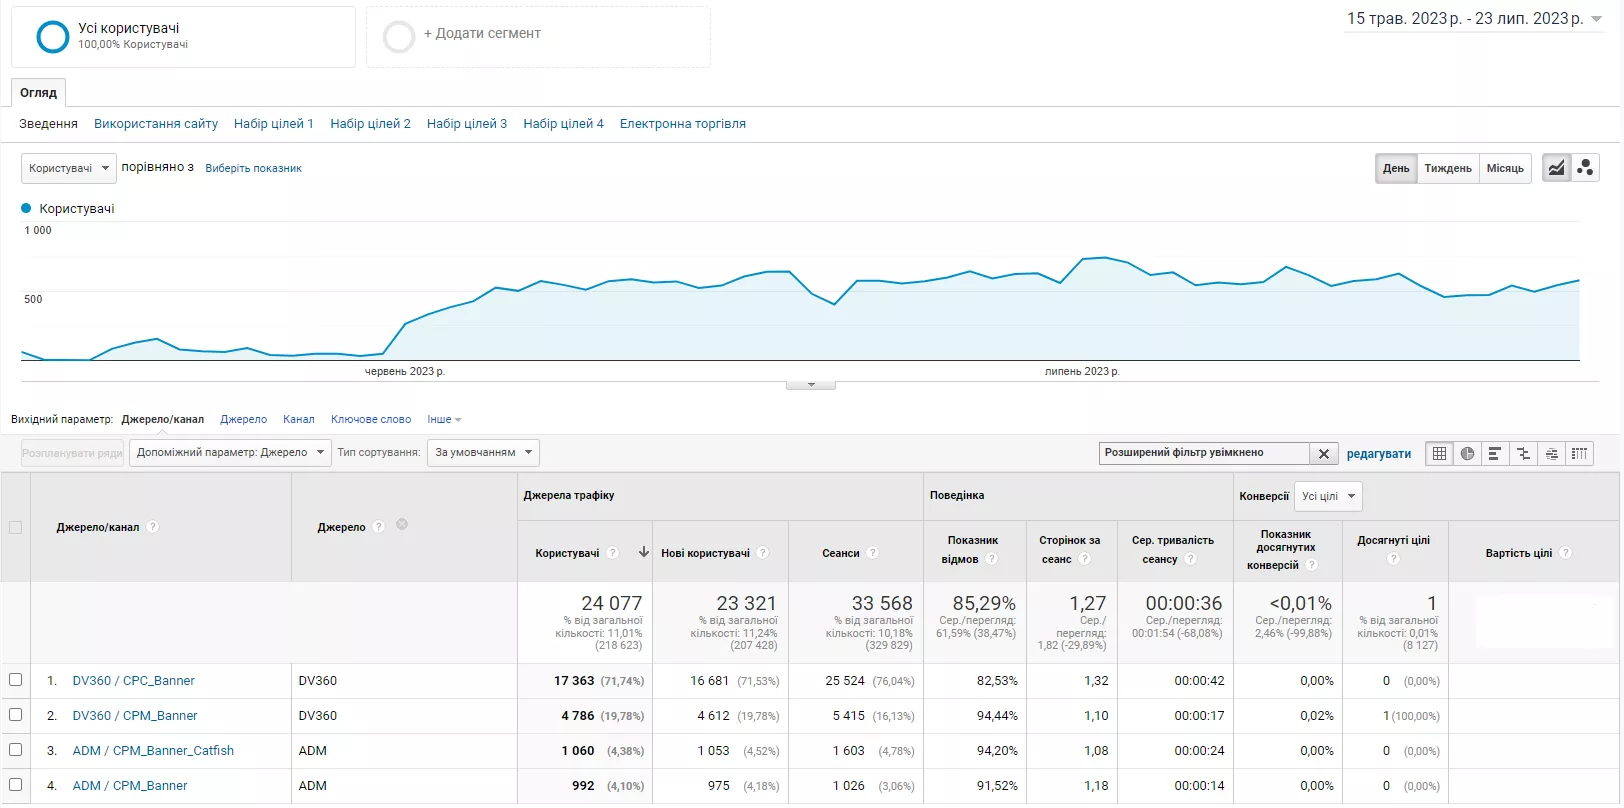Toggle sort arrow on Користувачі column
Viewport: 1624px width, 808px height.
643,552
